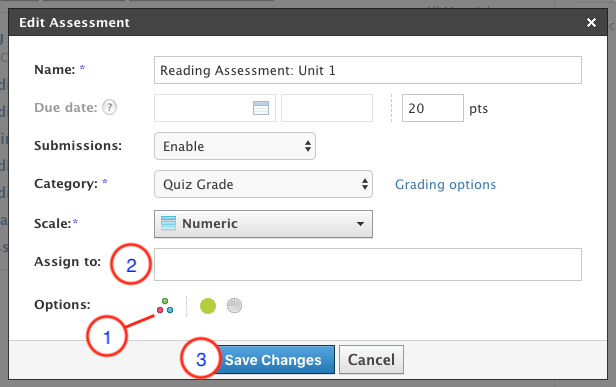Screen dimensions: 616x387
Task: Click the striped scale icon beside Numeric
Action: (169, 223)
